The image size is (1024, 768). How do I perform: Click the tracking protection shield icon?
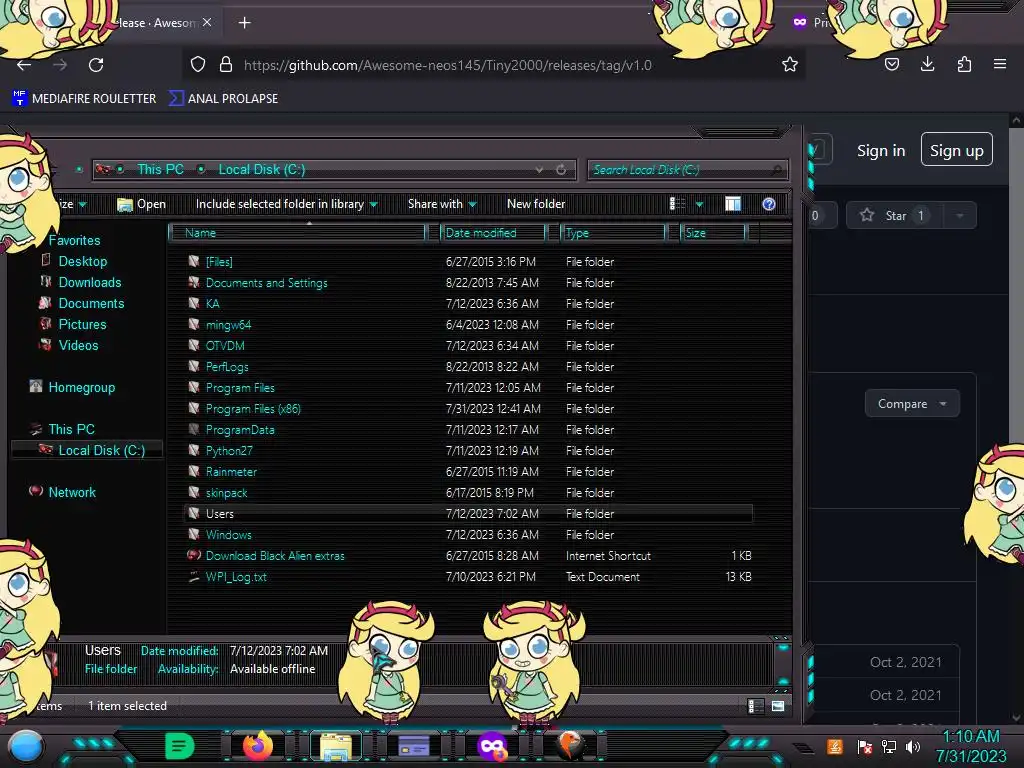198,65
